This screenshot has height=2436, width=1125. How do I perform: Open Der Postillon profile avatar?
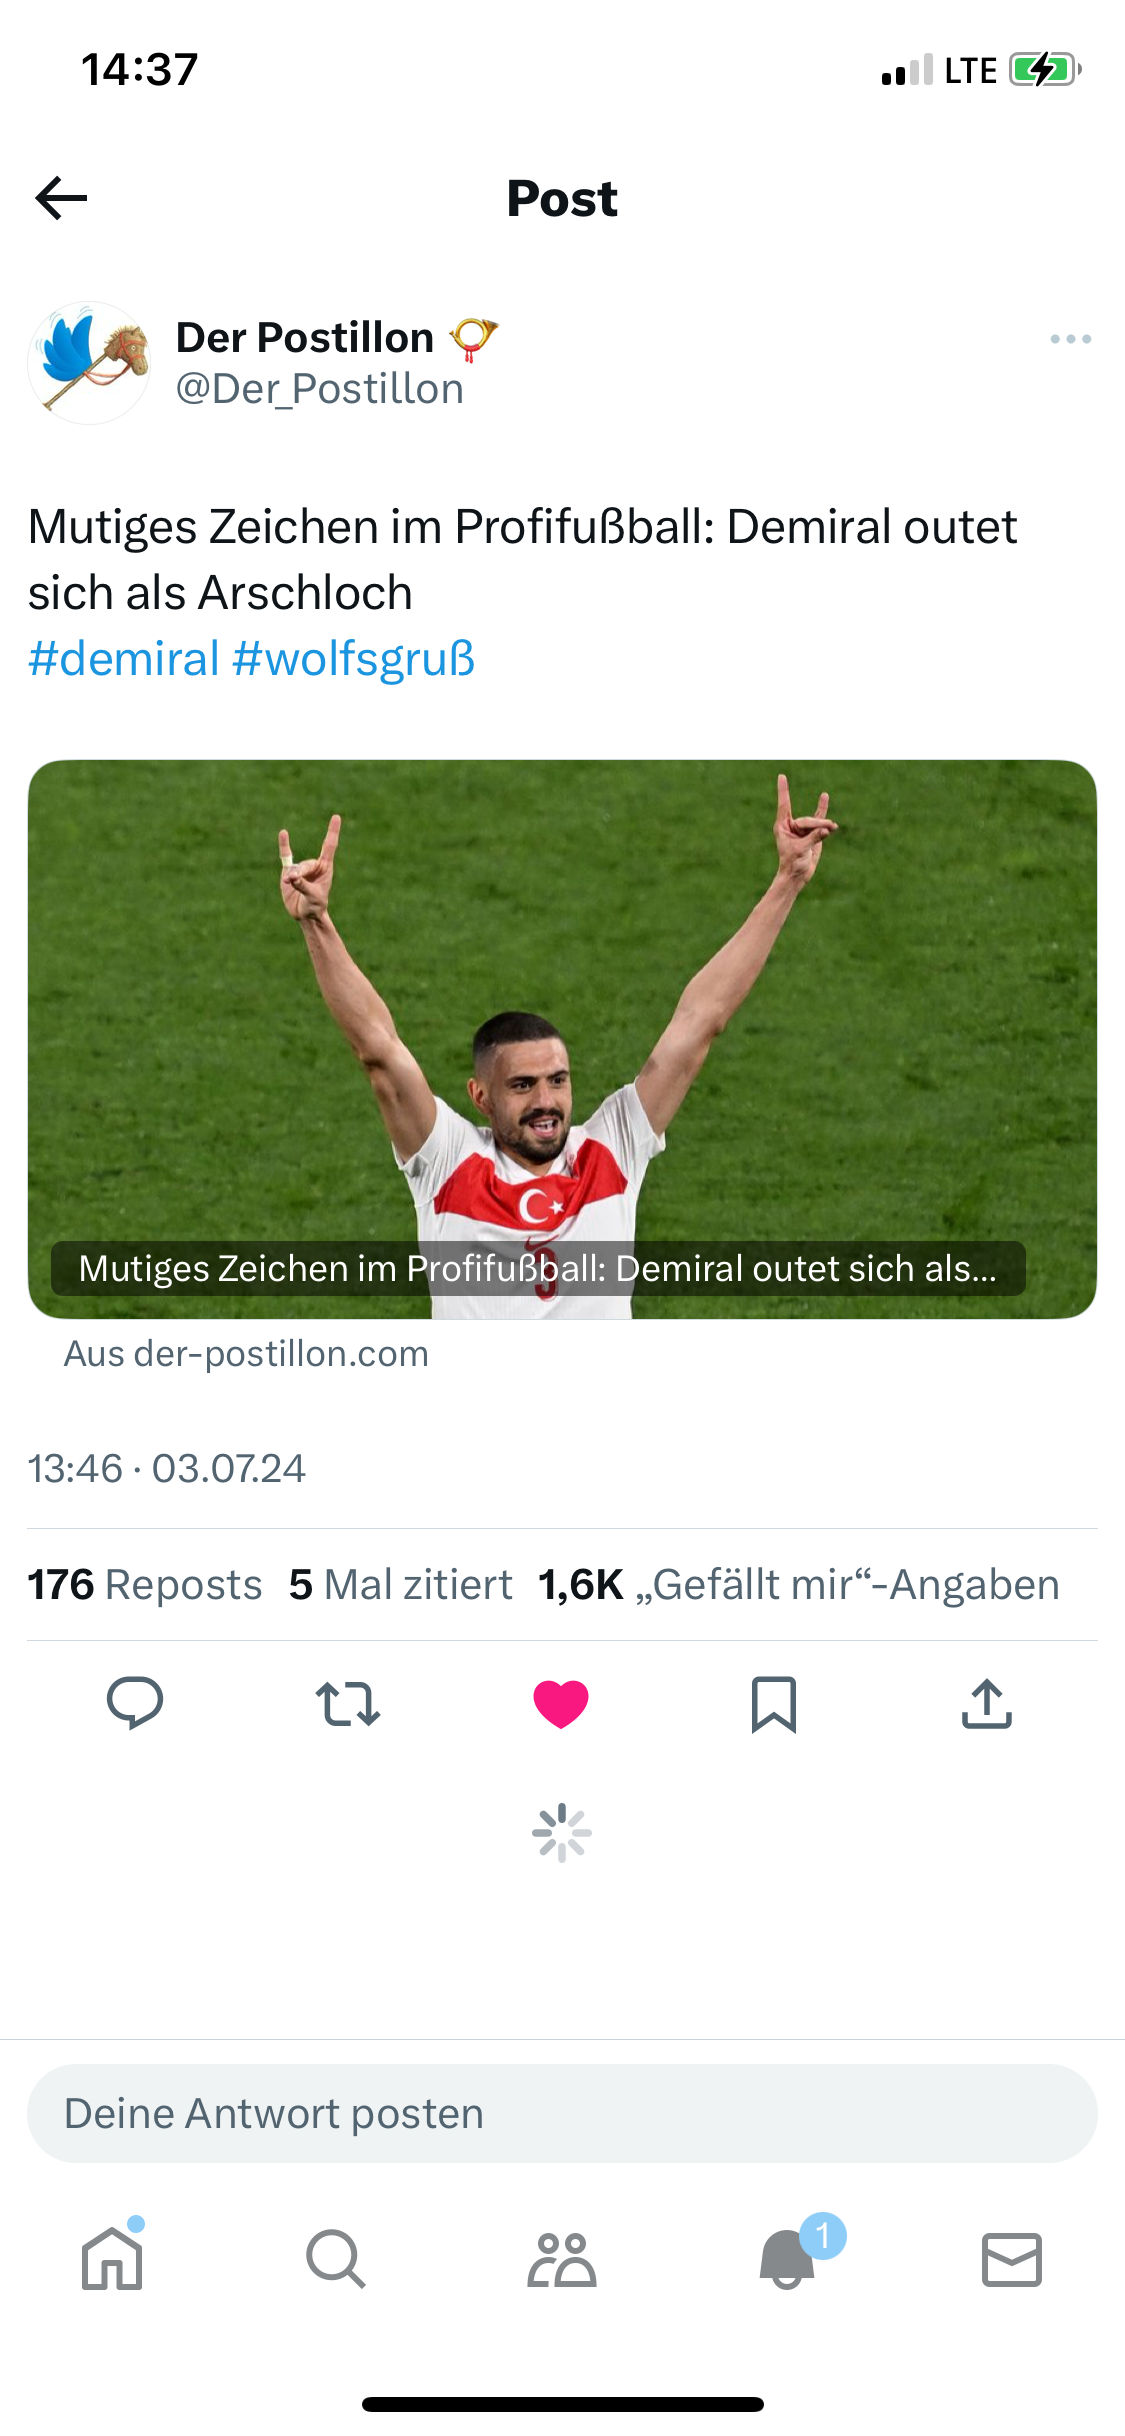tap(89, 363)
